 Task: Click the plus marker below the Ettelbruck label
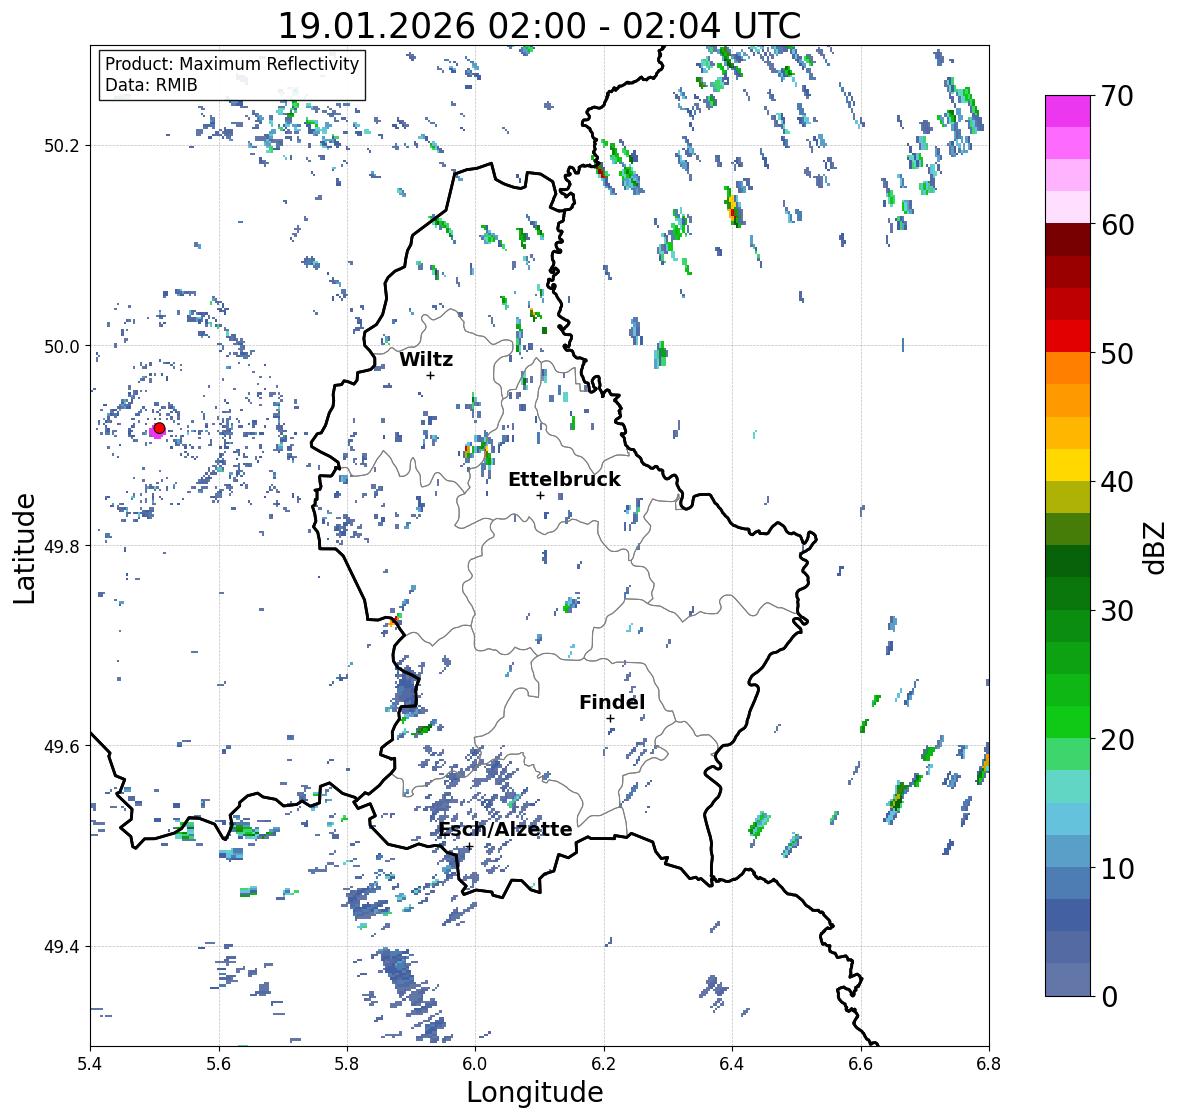click(x=540, y=495)
